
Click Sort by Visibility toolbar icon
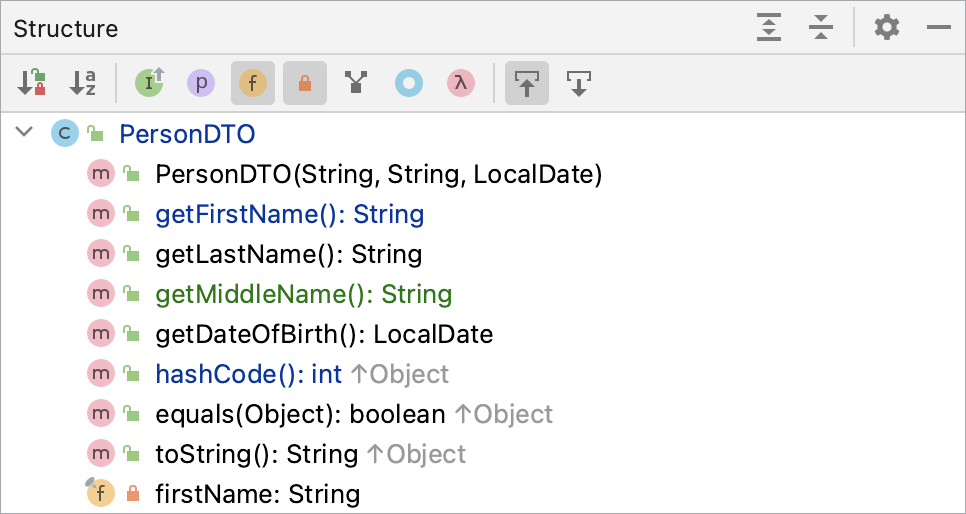32,83
